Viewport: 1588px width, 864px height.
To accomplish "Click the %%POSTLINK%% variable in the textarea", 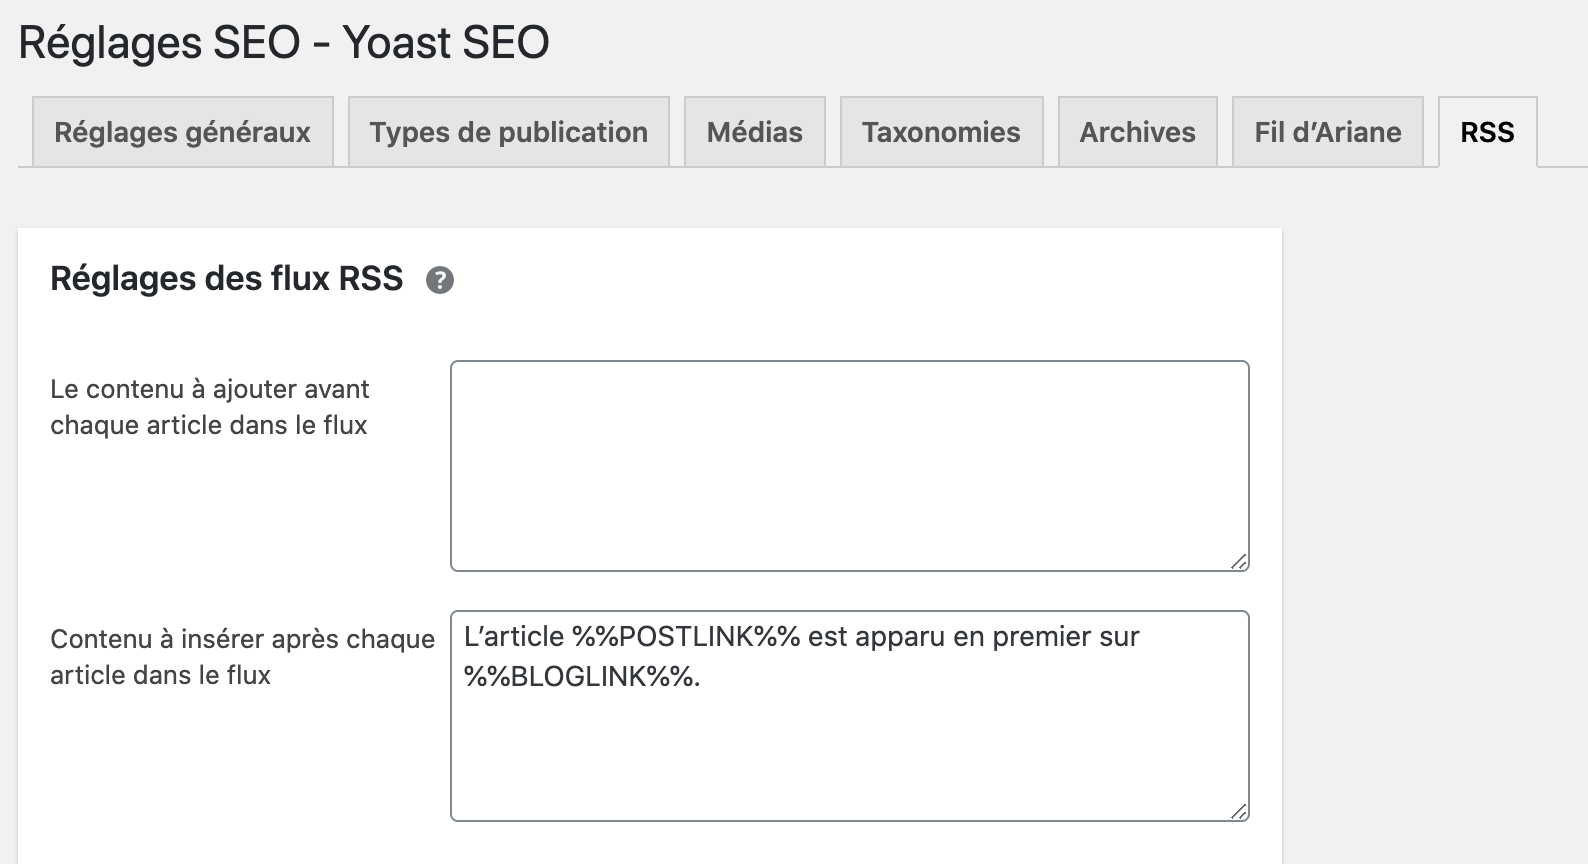I will (x=686, y=637).
